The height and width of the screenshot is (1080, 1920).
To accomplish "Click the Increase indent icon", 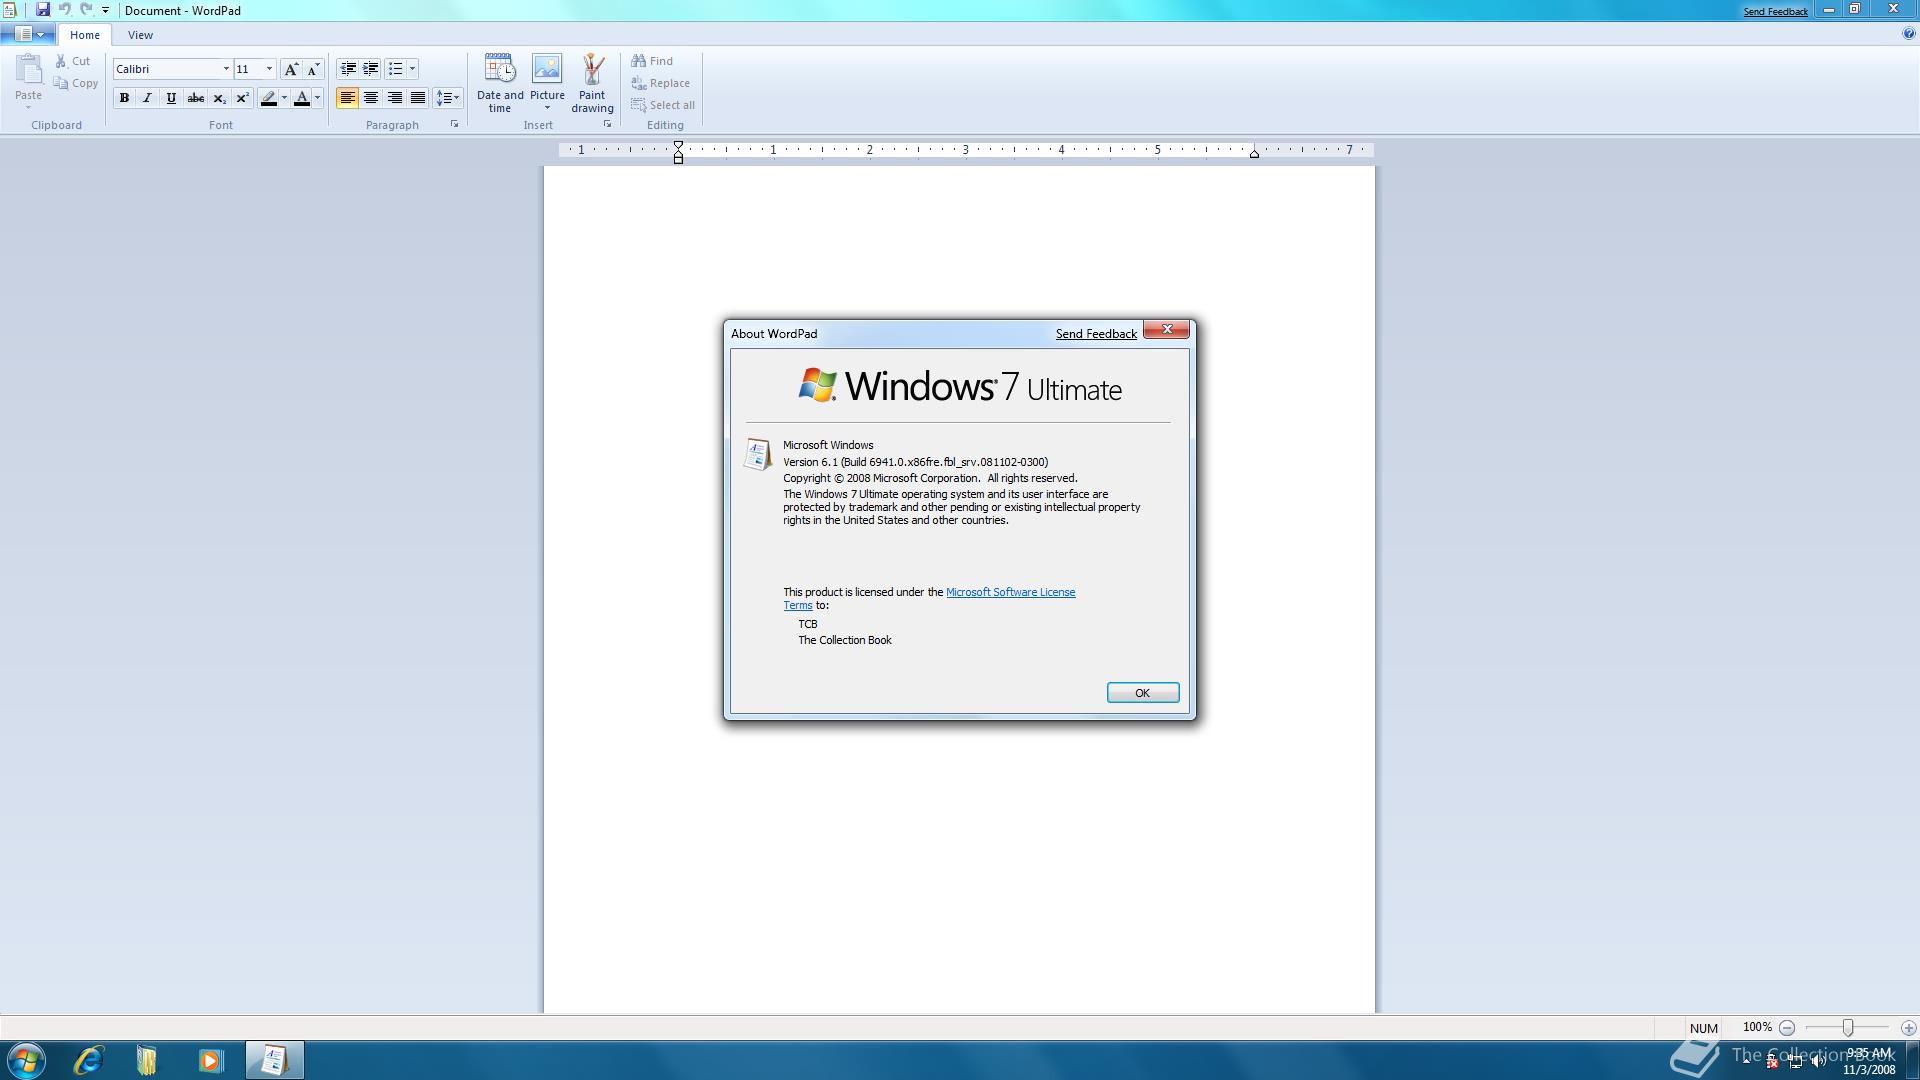I will click(x=370, y=69).
